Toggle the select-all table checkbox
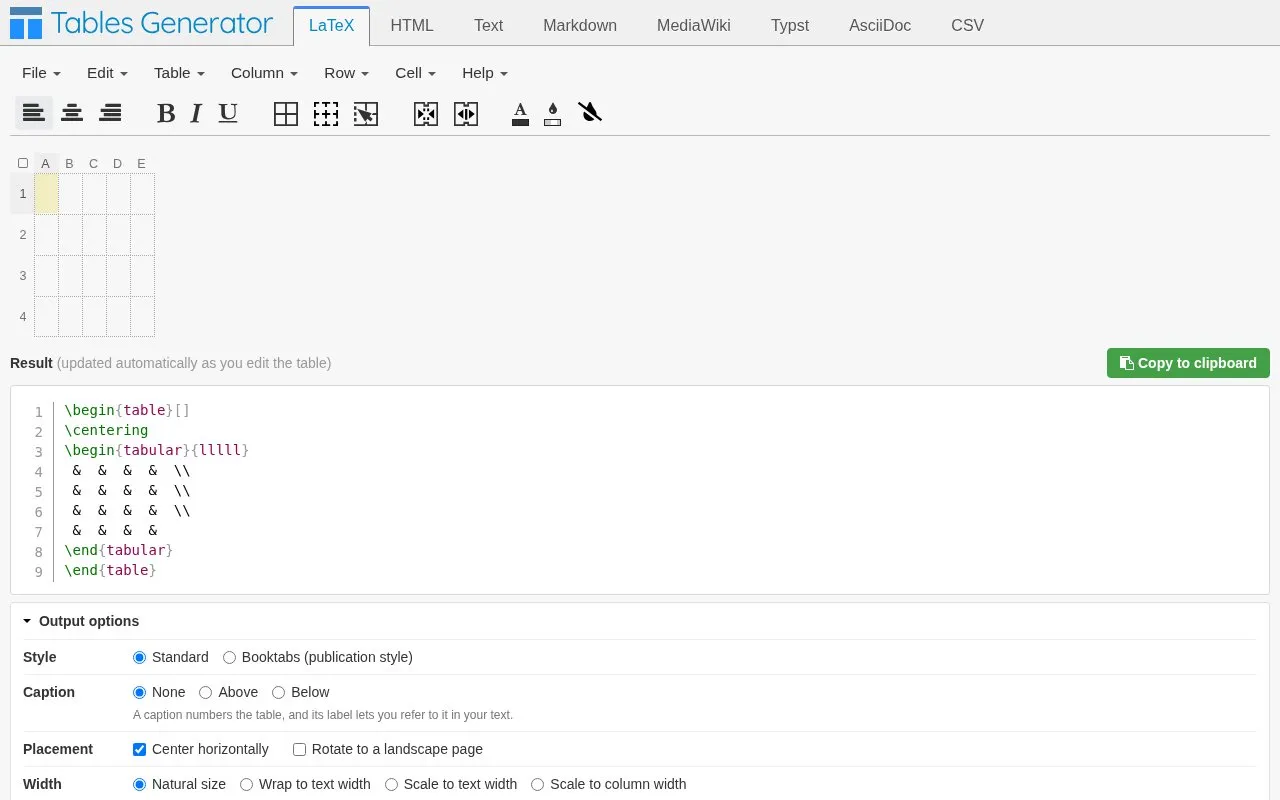 23,163
